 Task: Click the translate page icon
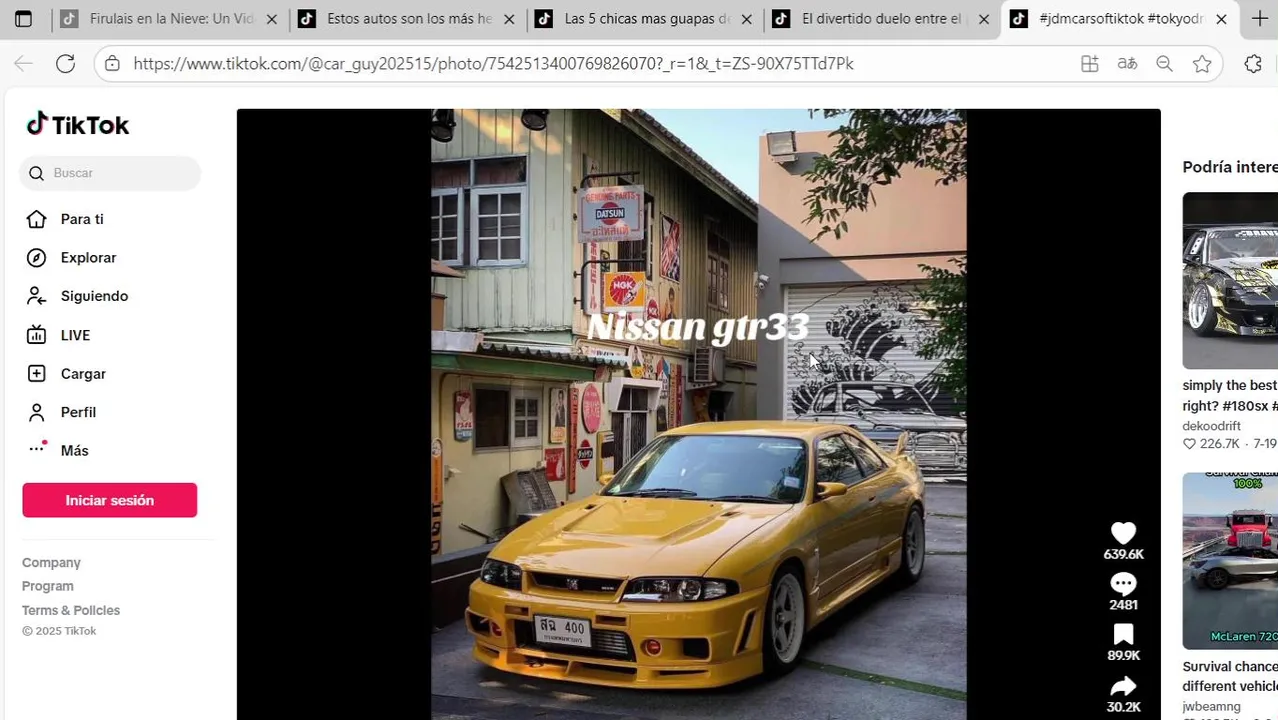[x=1127, y=63]
